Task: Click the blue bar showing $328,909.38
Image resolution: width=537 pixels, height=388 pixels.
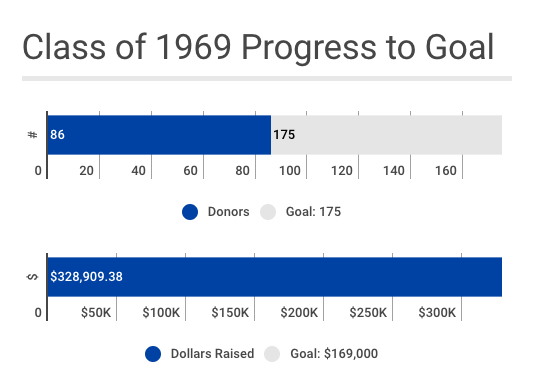Action: coord(275,277)
